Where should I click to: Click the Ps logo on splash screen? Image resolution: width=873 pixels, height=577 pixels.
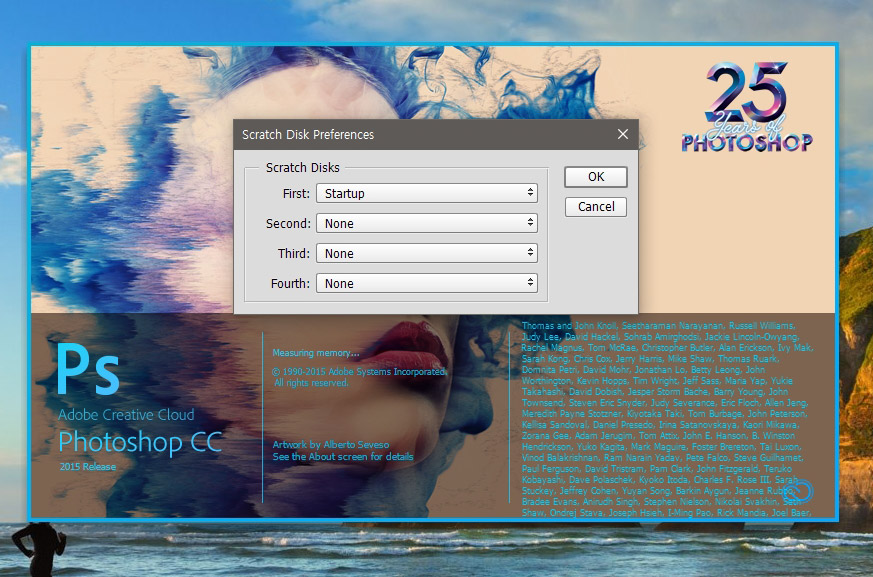coord(89,369)
